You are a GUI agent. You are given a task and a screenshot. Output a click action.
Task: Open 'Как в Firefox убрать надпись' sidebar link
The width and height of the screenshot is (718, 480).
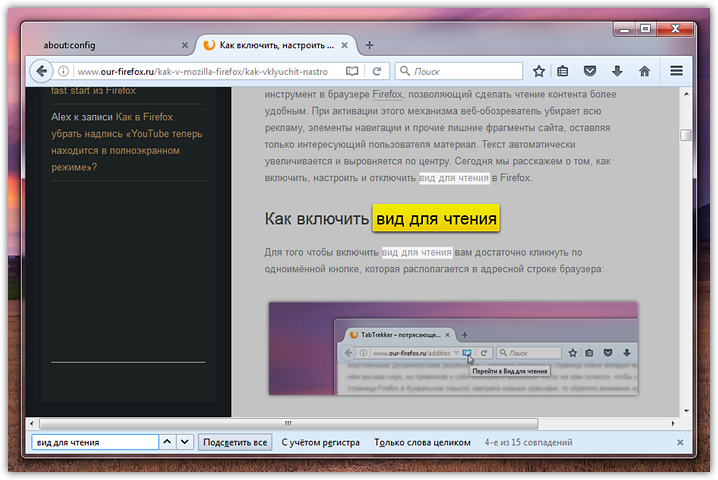click(126, 142)
